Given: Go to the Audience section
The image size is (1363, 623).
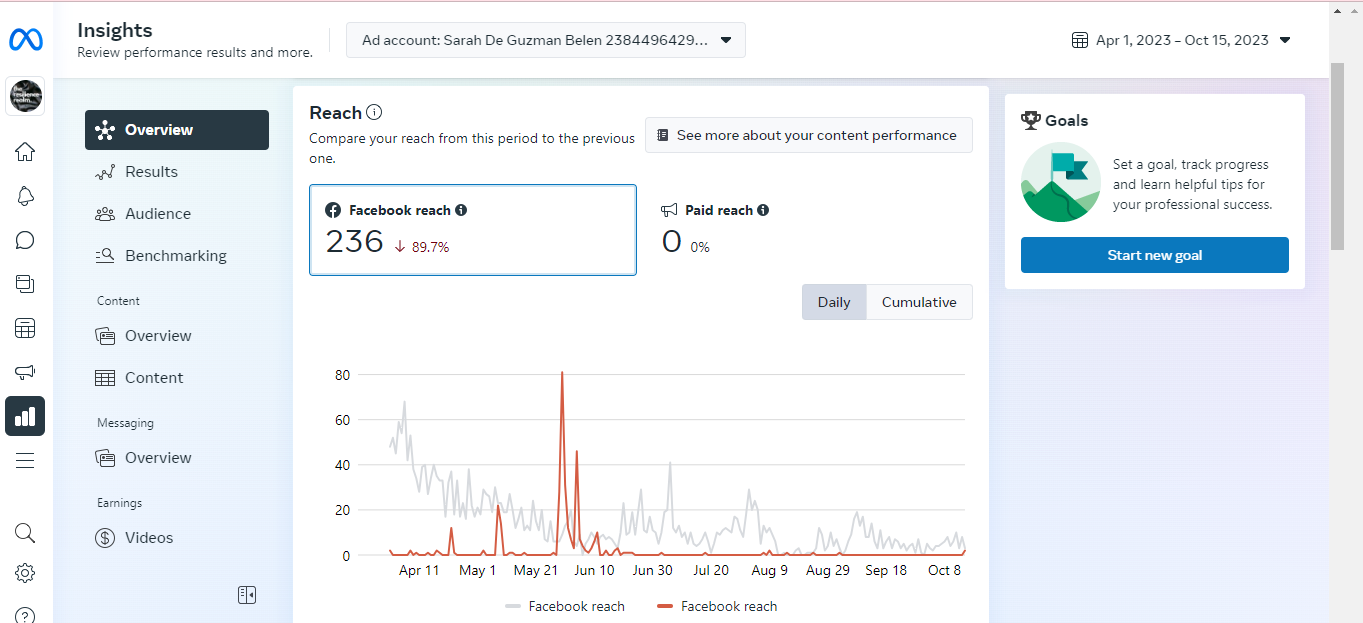Looking at the screenshot, I should click(157, 214).
